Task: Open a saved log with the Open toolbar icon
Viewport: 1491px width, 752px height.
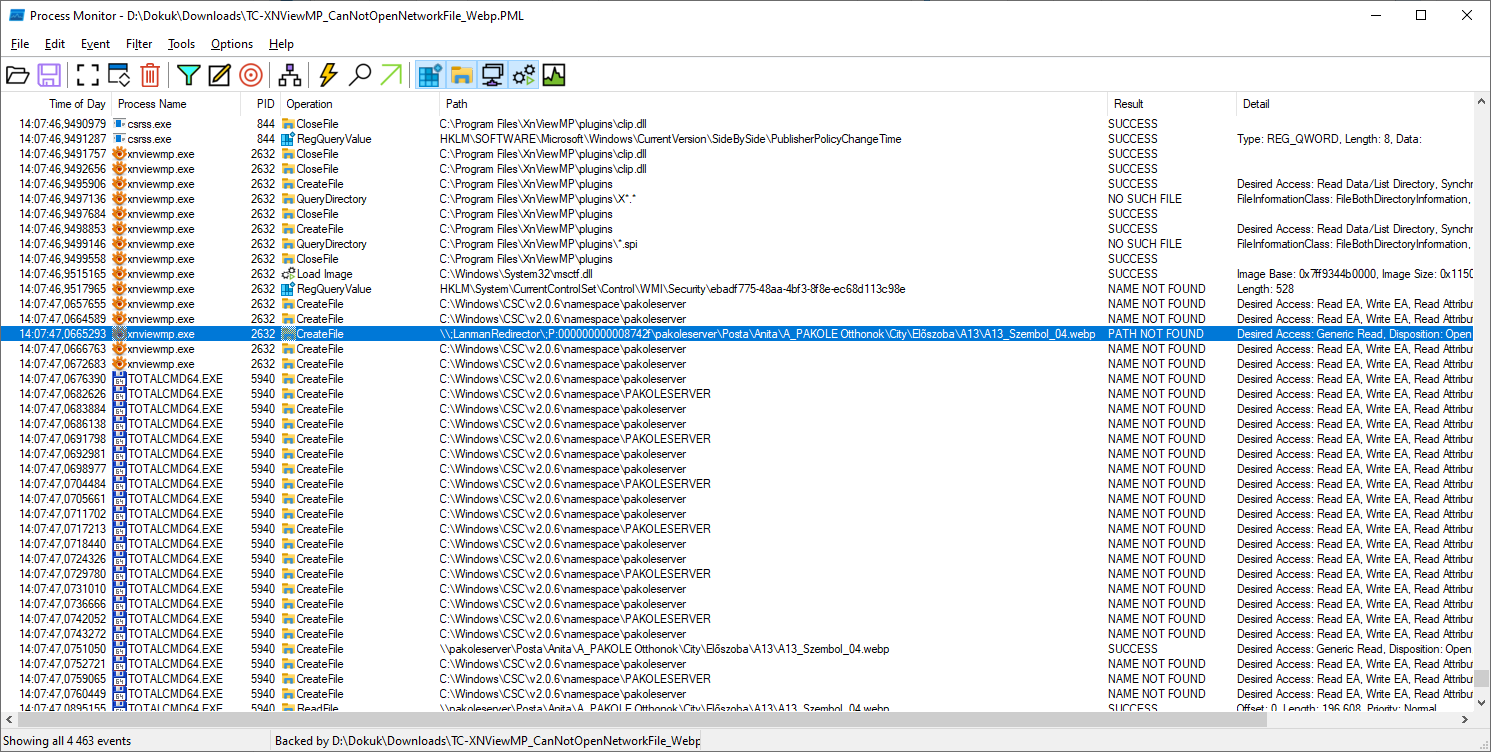Action: pyautogui.click(x=17, y=75)
